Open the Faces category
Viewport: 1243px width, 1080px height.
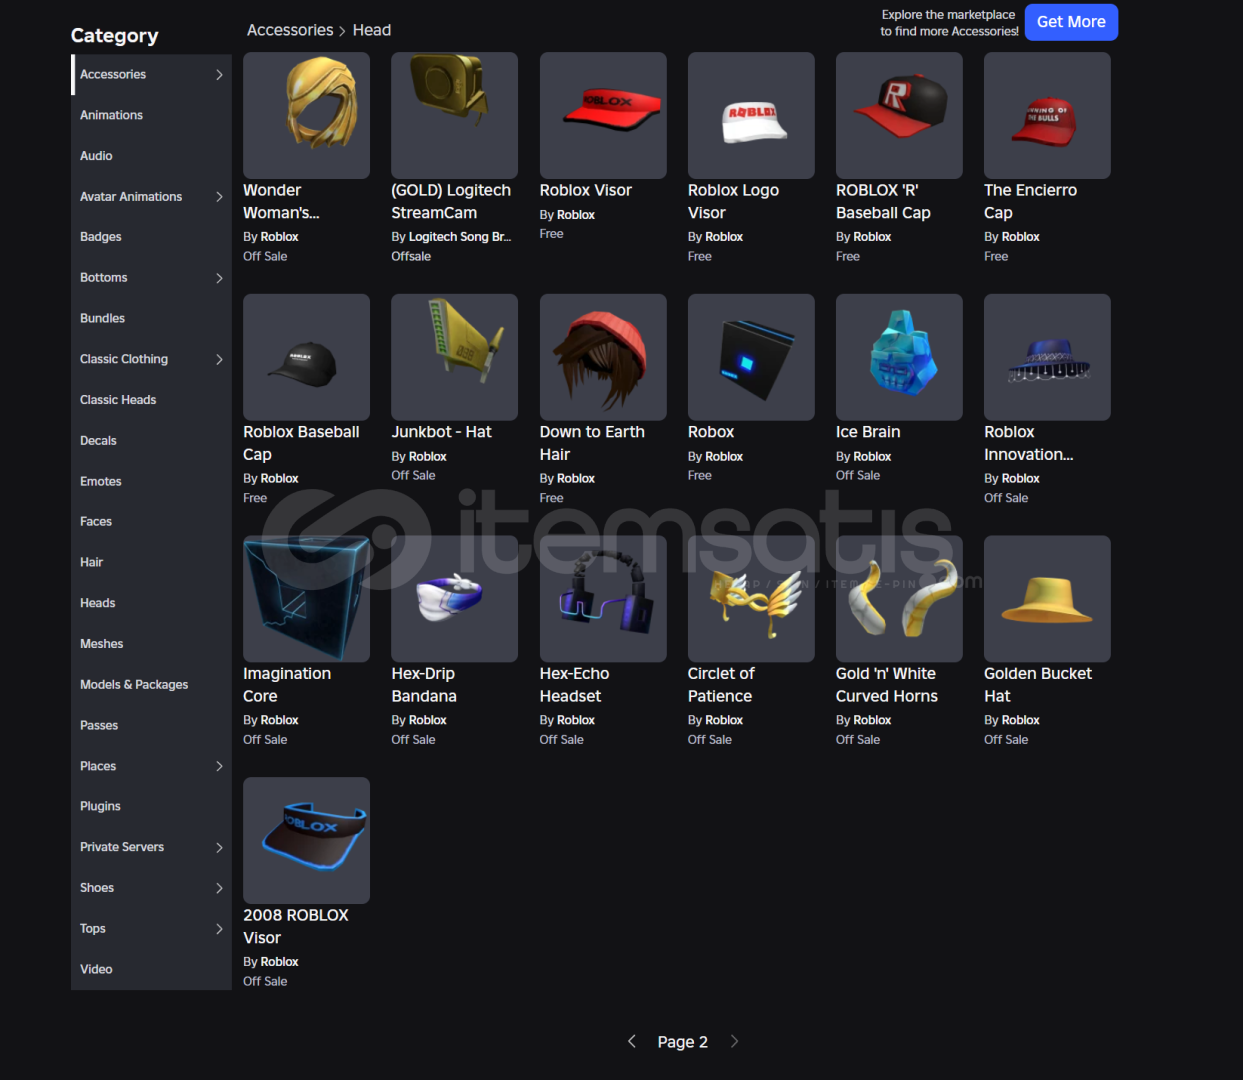point(151,522)
